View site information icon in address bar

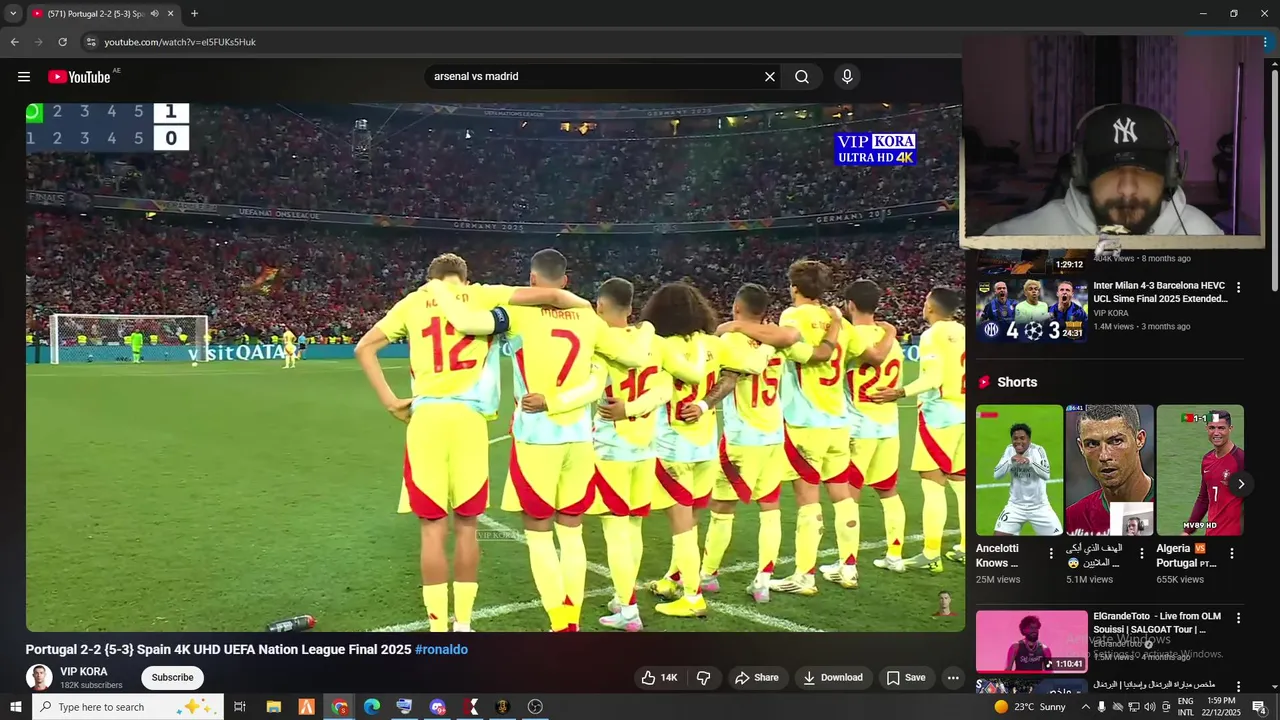[91, 42]
